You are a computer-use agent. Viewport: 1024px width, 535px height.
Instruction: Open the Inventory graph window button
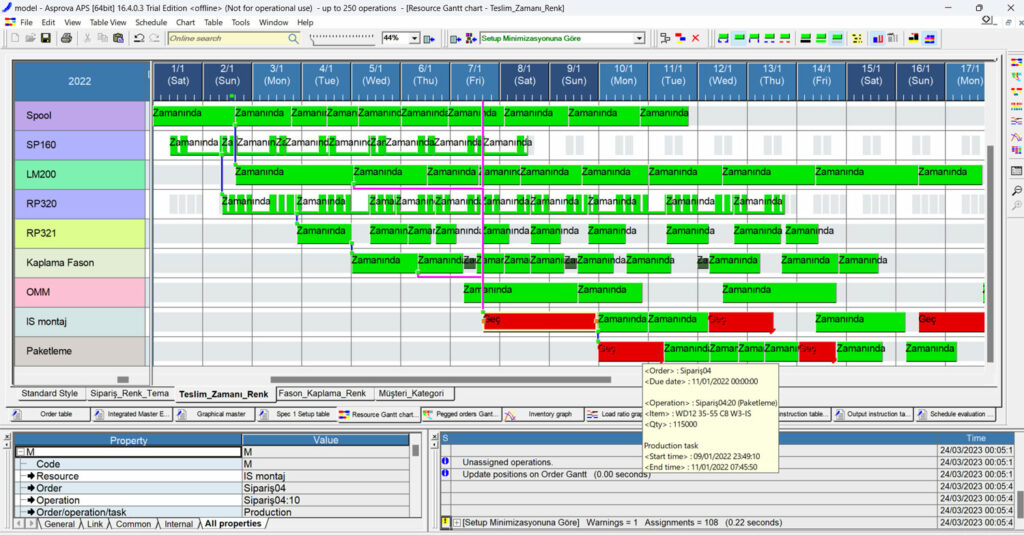coord(542,414)
